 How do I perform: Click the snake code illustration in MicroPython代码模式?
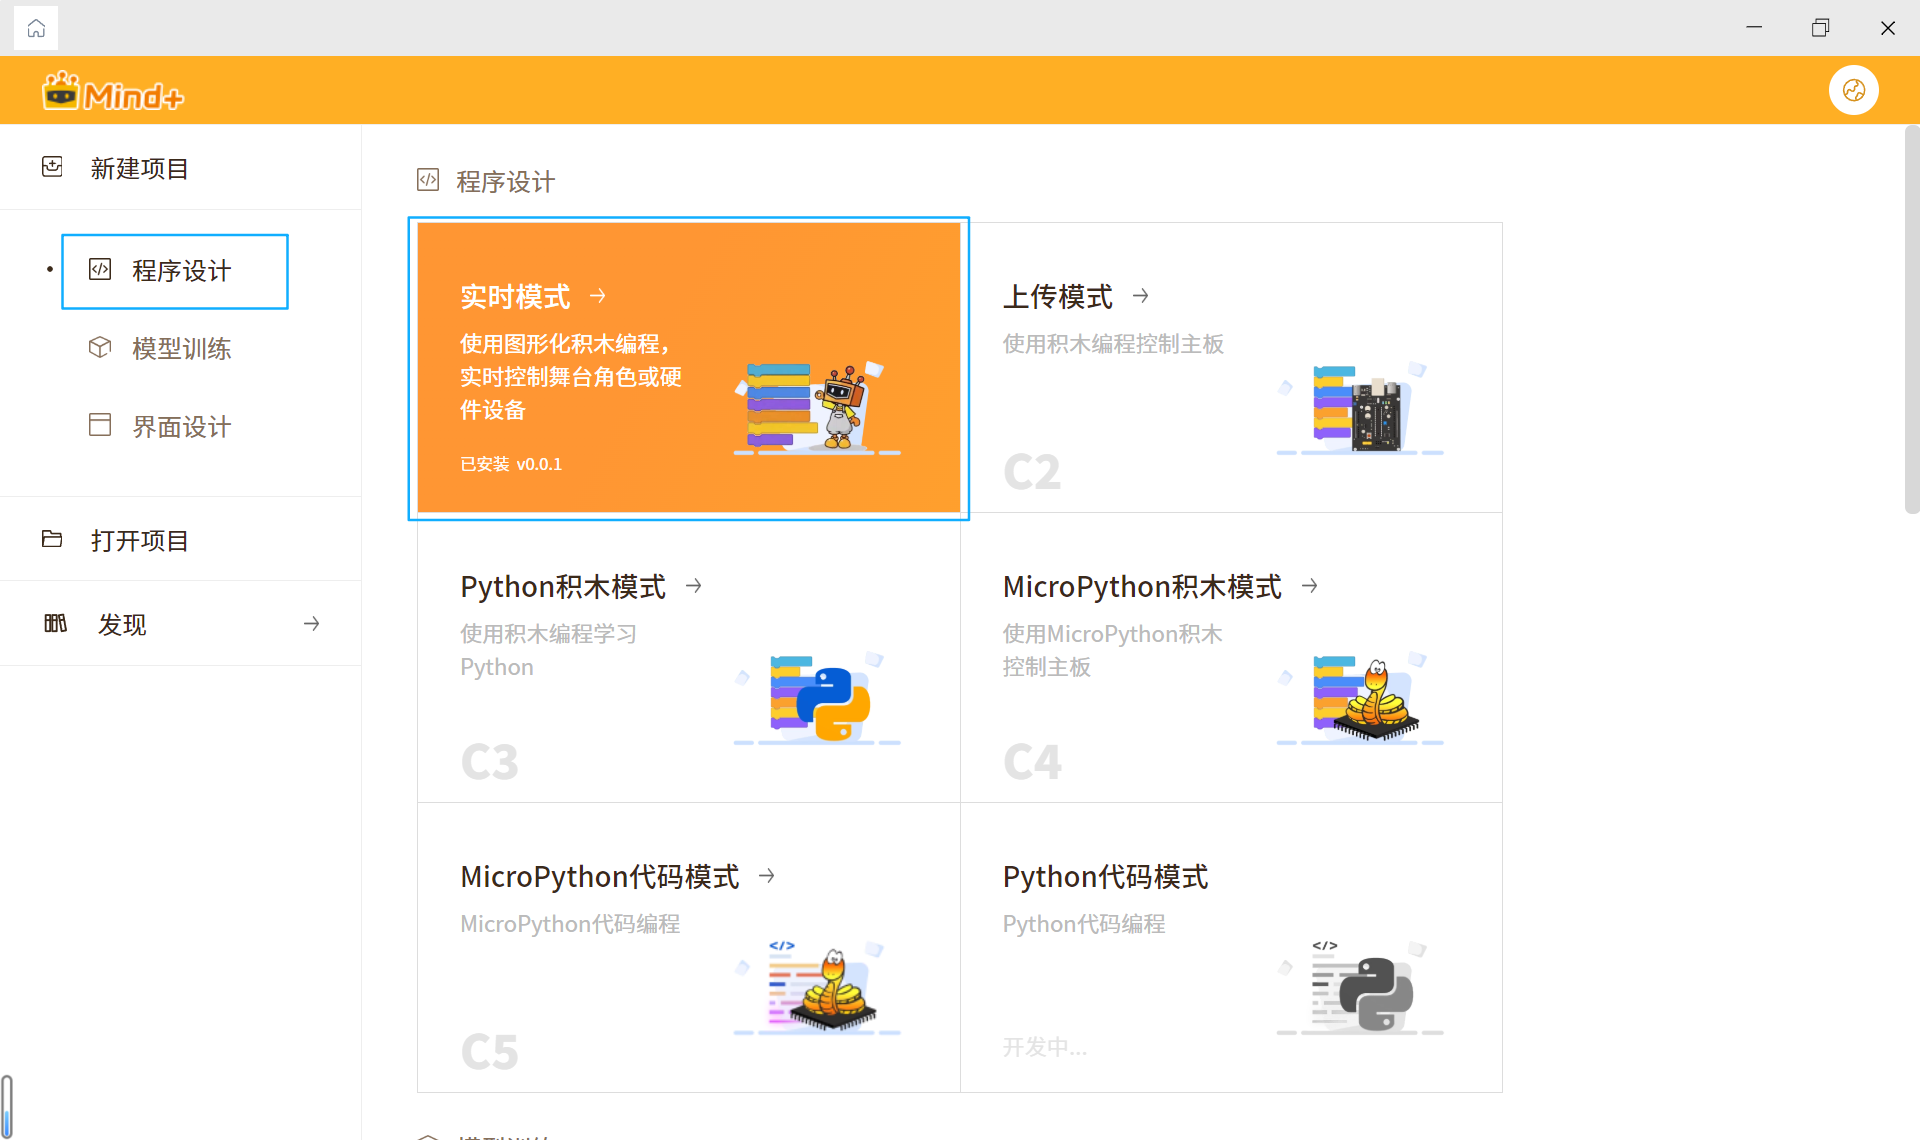[817, 988]
